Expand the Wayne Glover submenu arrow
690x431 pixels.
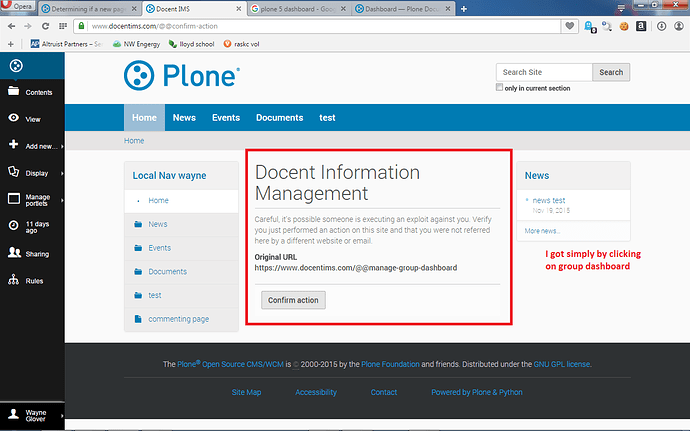click(62, 416)
